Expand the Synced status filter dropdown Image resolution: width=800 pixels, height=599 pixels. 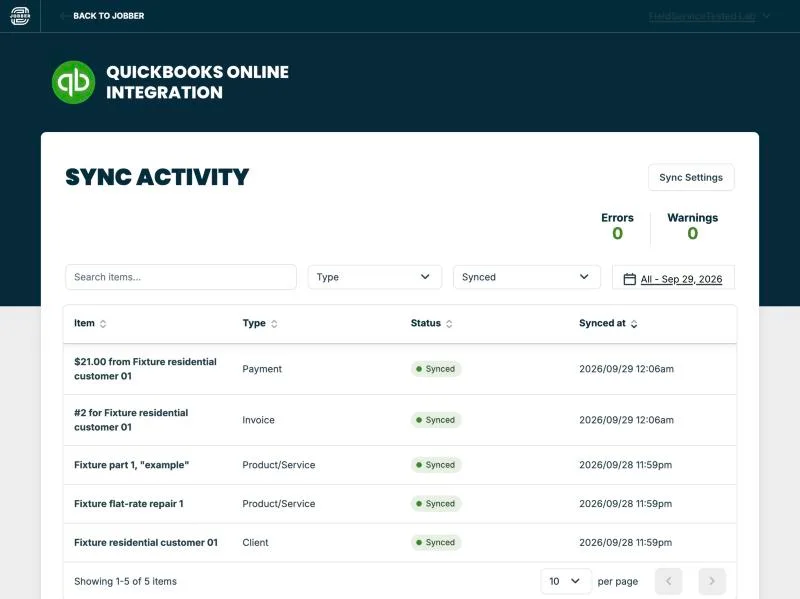point(527,277)
